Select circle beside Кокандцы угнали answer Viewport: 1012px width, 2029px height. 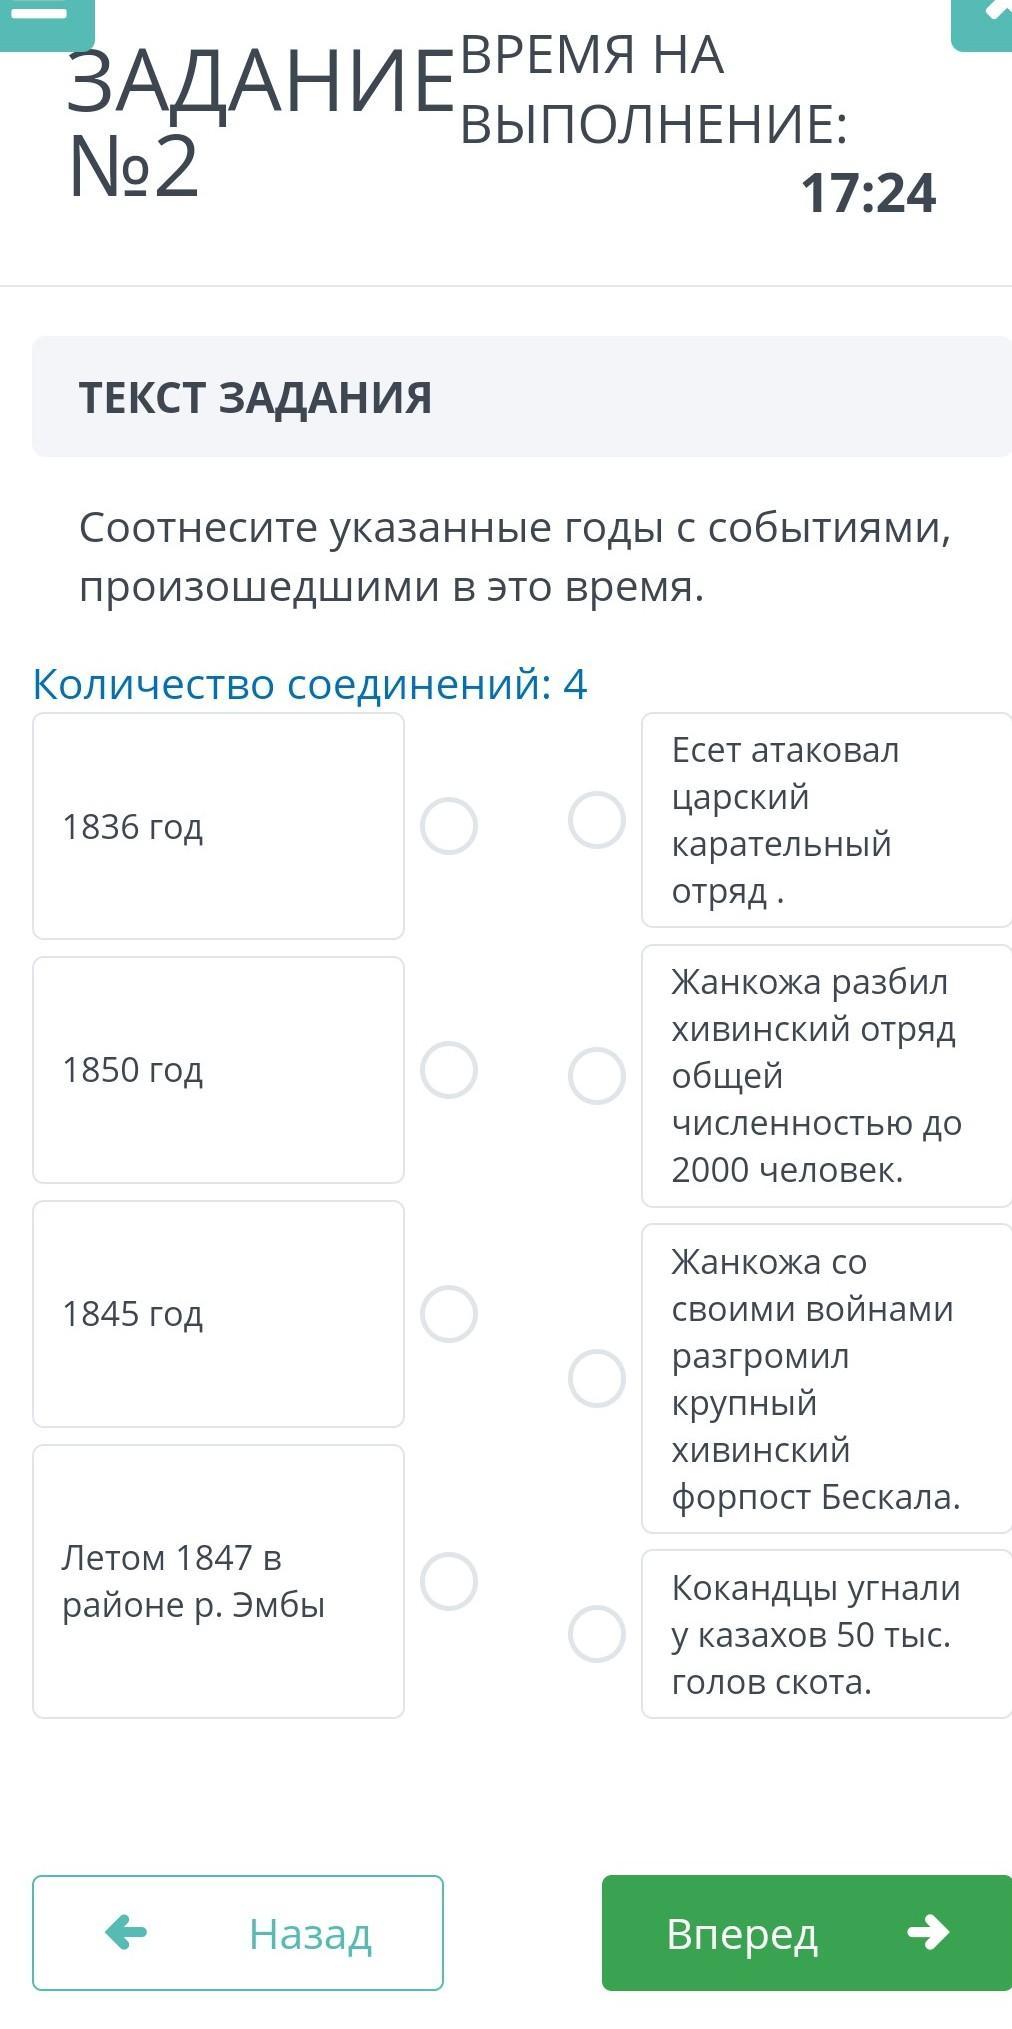point(597,1634)
